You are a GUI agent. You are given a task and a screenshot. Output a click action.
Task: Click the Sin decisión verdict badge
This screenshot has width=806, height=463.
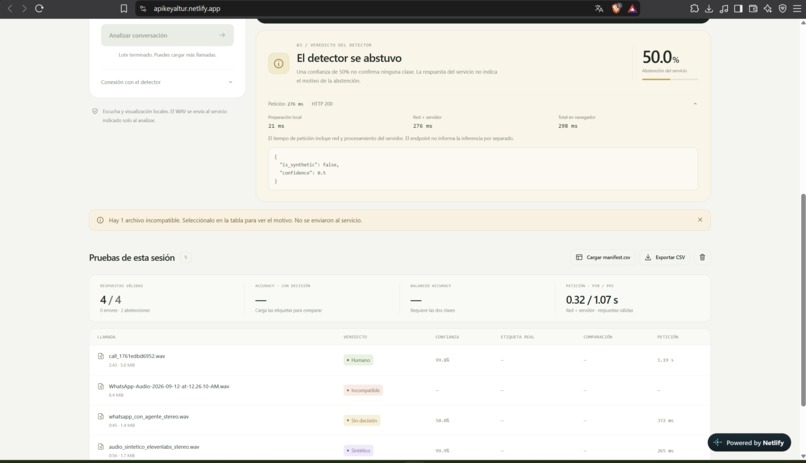click(x=362, y=420)
